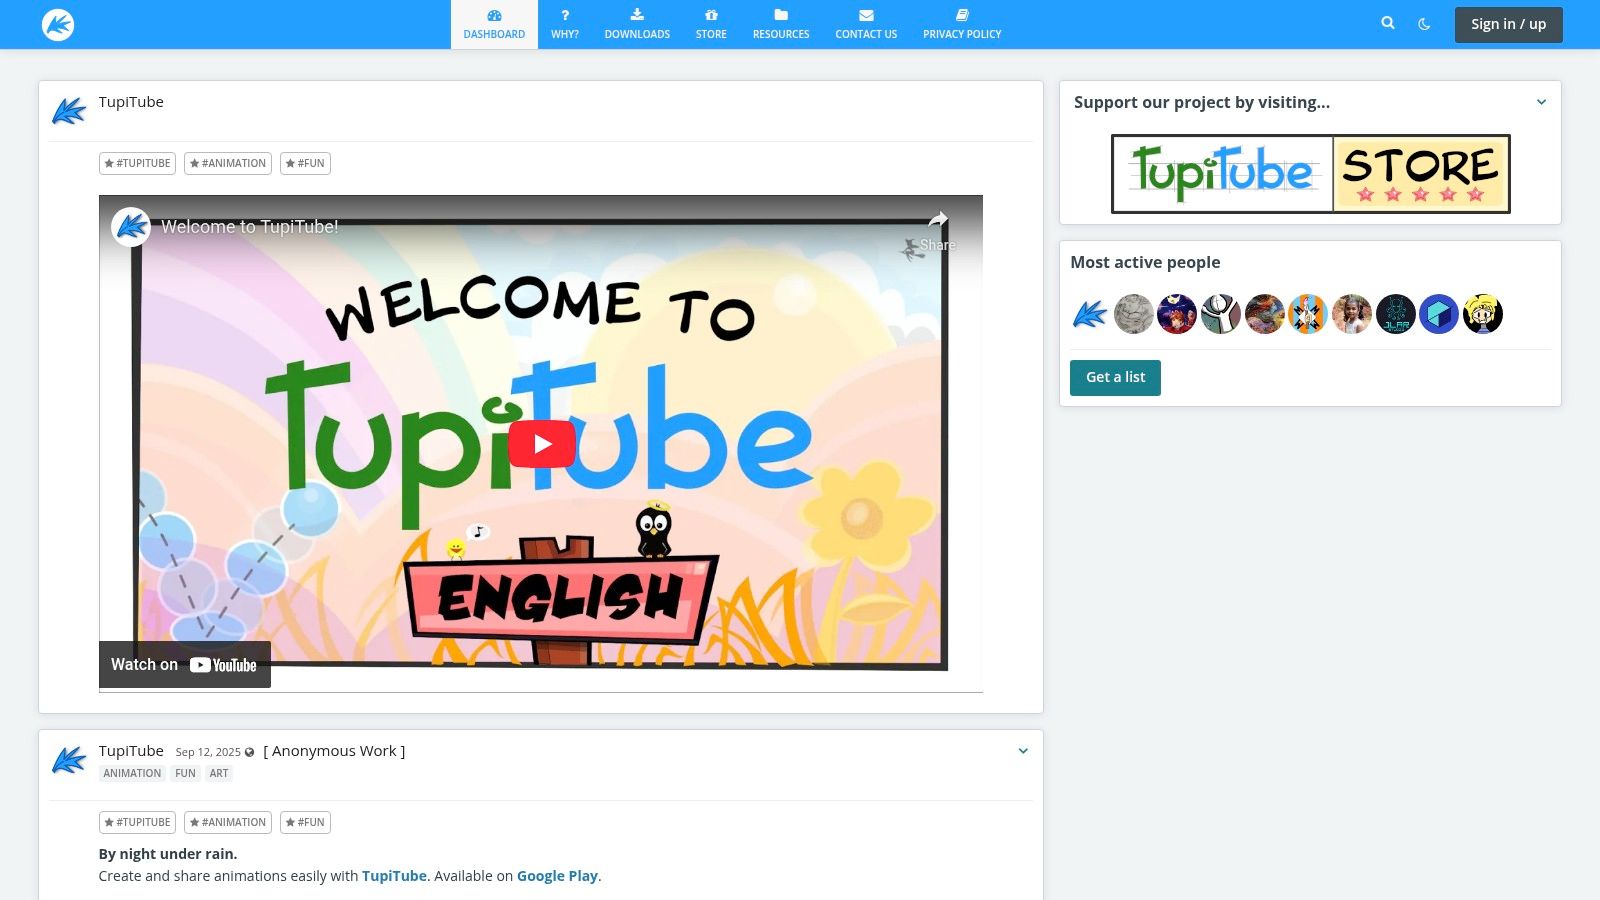The image size is (1600, 900).
Task: Open the Resources folder menu
Action: click(781, 24)
